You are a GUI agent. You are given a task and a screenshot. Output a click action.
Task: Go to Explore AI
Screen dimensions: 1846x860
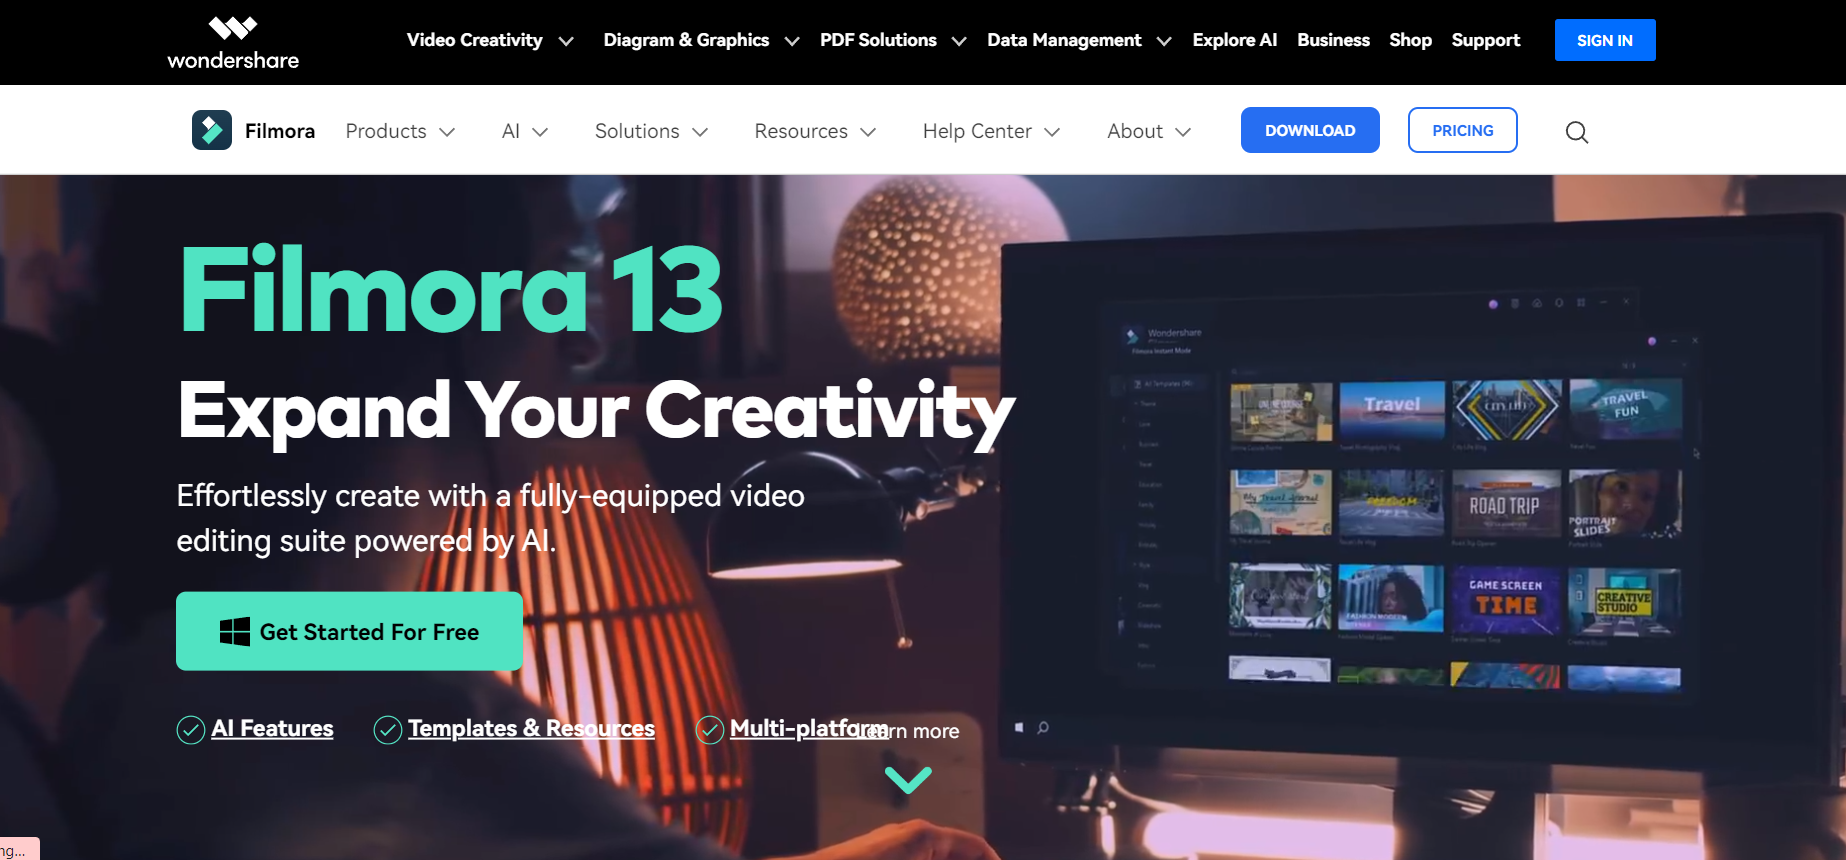pos(1235,40)
